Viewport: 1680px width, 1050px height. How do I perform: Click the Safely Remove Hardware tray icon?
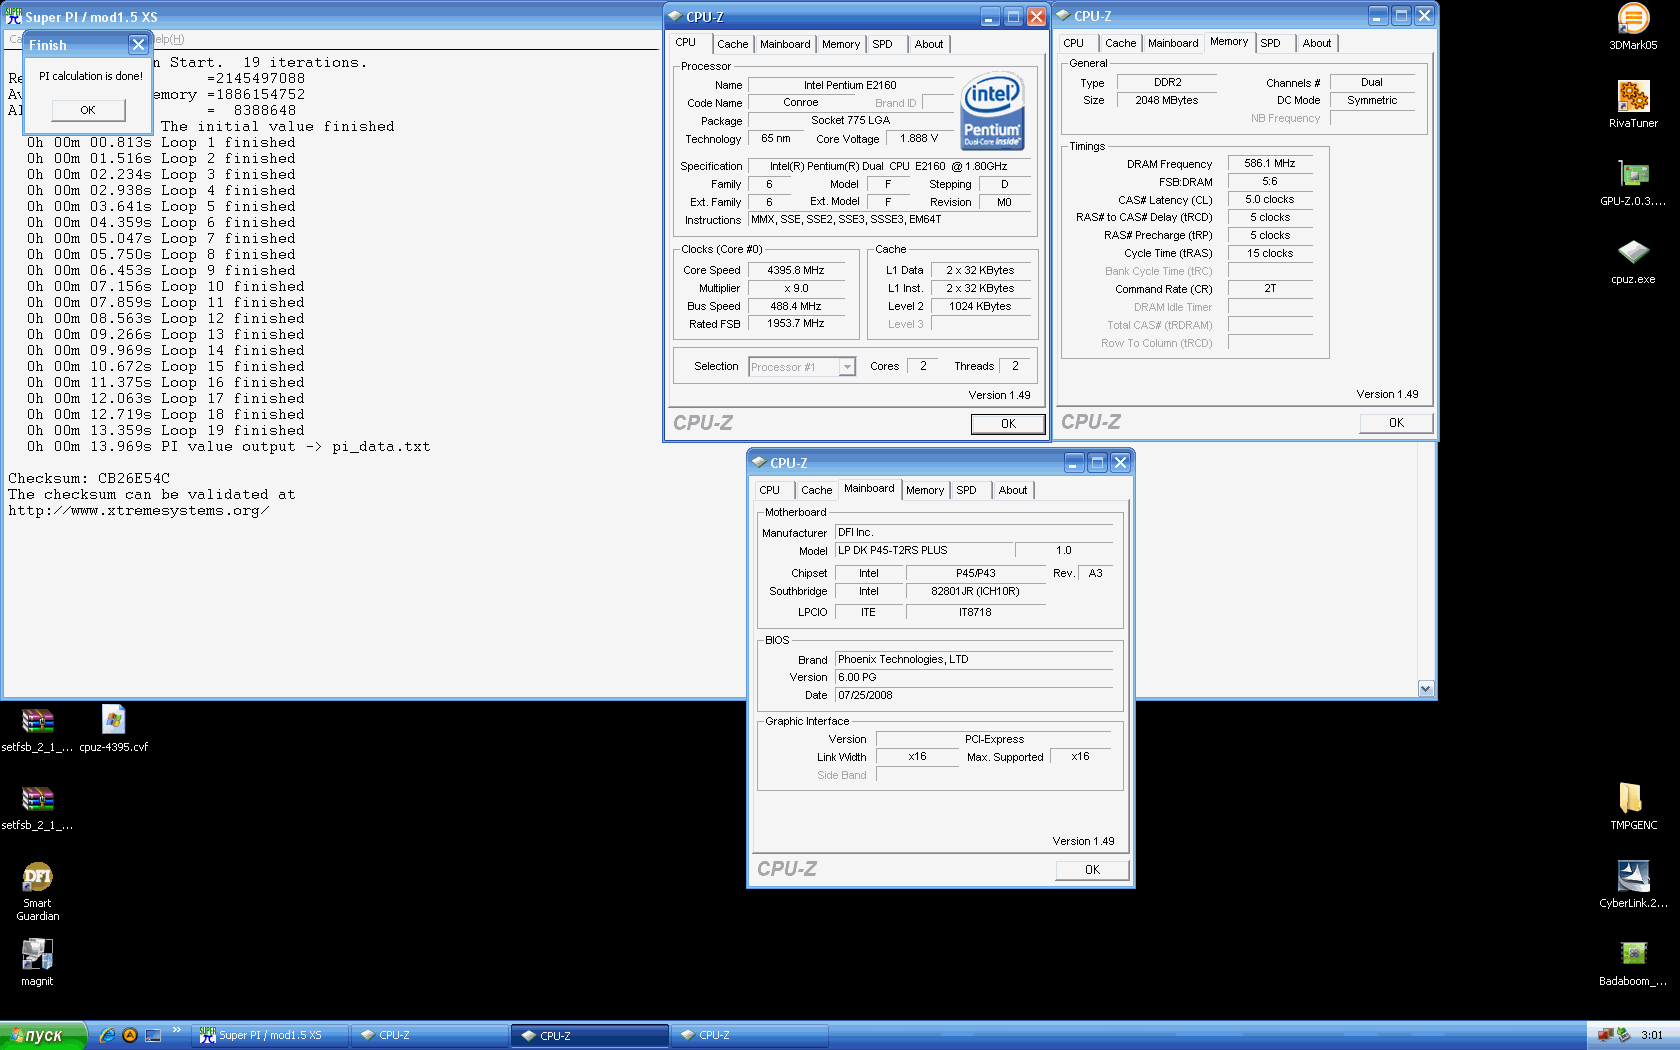pyautogui.click(x=1624, y=1035)
